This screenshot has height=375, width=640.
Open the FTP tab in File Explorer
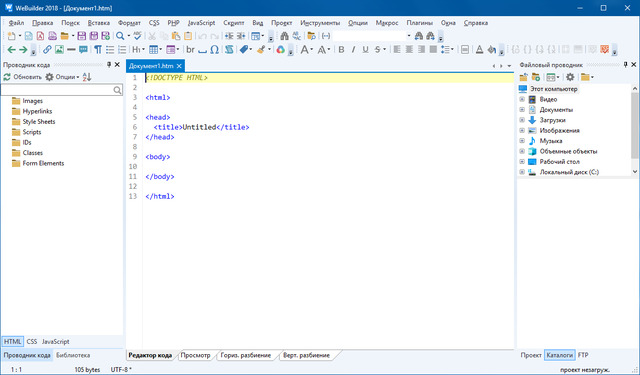[583, 355]
